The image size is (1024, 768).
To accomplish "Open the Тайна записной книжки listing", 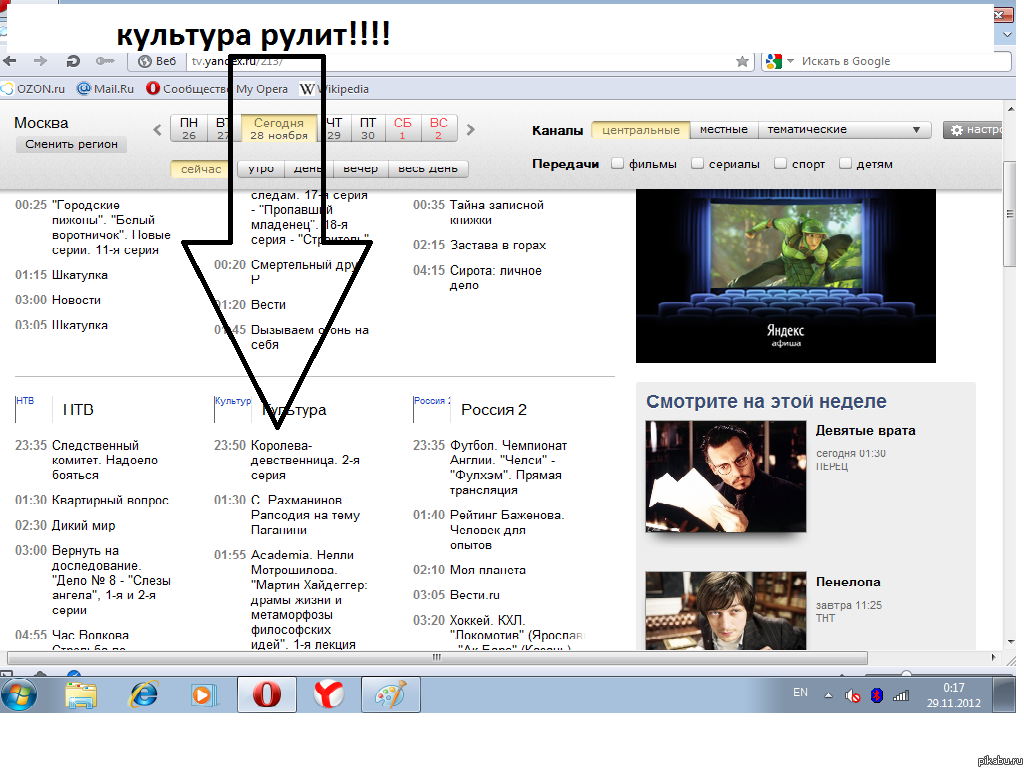I will (496, 213).
